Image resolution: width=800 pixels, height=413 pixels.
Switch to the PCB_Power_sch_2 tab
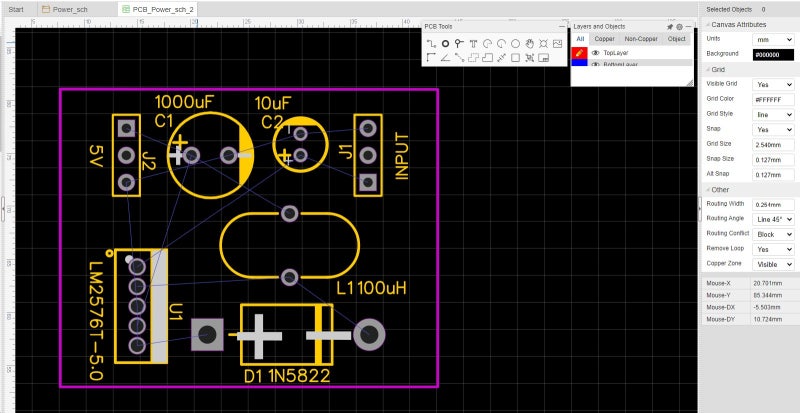(x=158, y=9)
